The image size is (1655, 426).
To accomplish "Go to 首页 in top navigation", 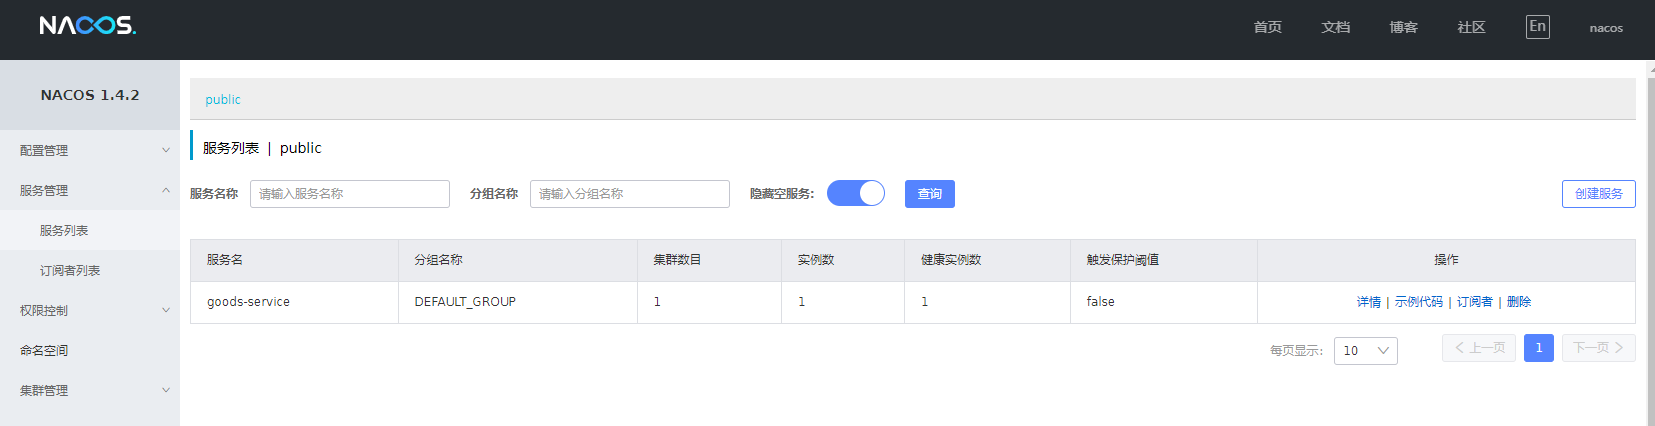I will pyautogui.click(x=1268, y=27).
